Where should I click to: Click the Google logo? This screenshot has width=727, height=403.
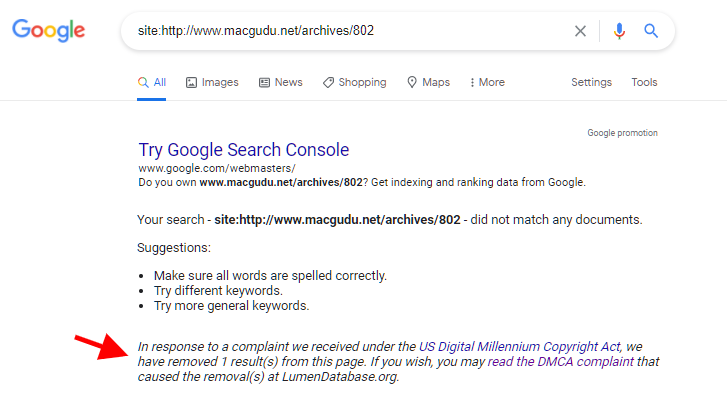pos(48,30)
